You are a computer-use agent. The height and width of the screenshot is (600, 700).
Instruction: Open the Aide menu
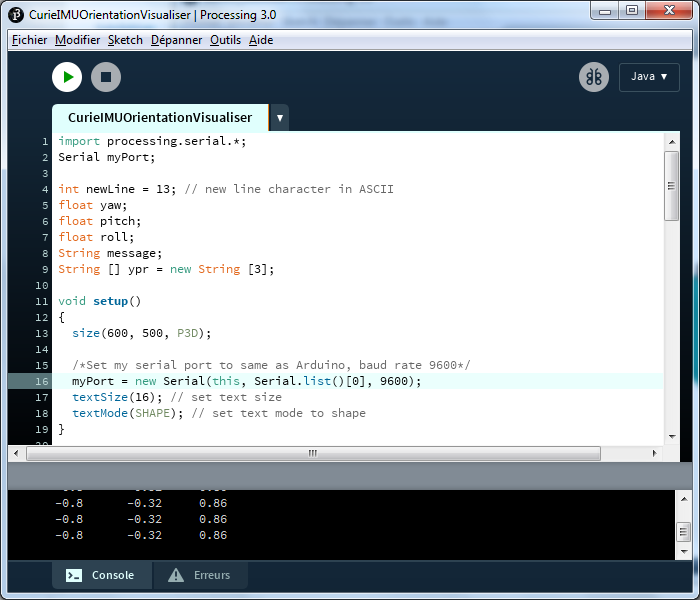coord(261,40)
